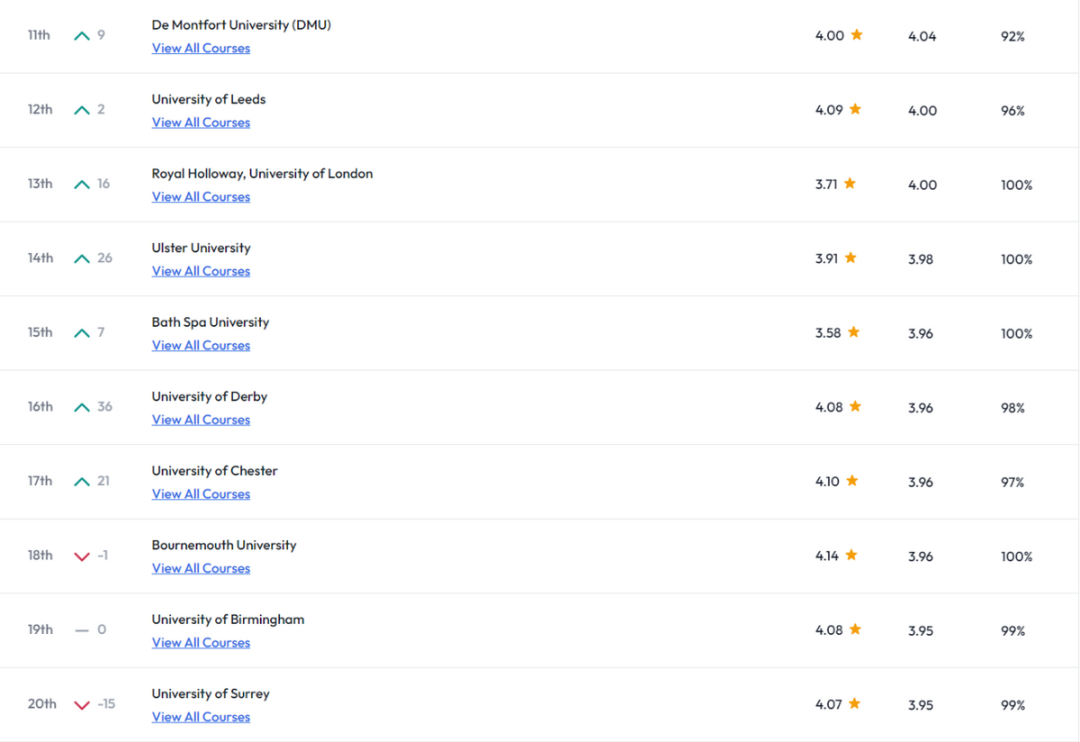This screenshot has height=742, width=1080.
Task: Open View All Courses for University of Surrey
Action: click(x=200, y=718)
